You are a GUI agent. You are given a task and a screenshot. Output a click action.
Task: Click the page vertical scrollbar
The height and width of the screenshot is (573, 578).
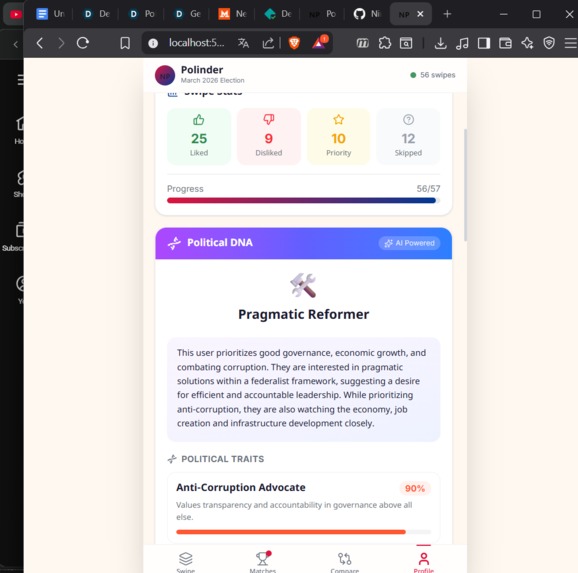pyautogui.click(x=465, y=184)
